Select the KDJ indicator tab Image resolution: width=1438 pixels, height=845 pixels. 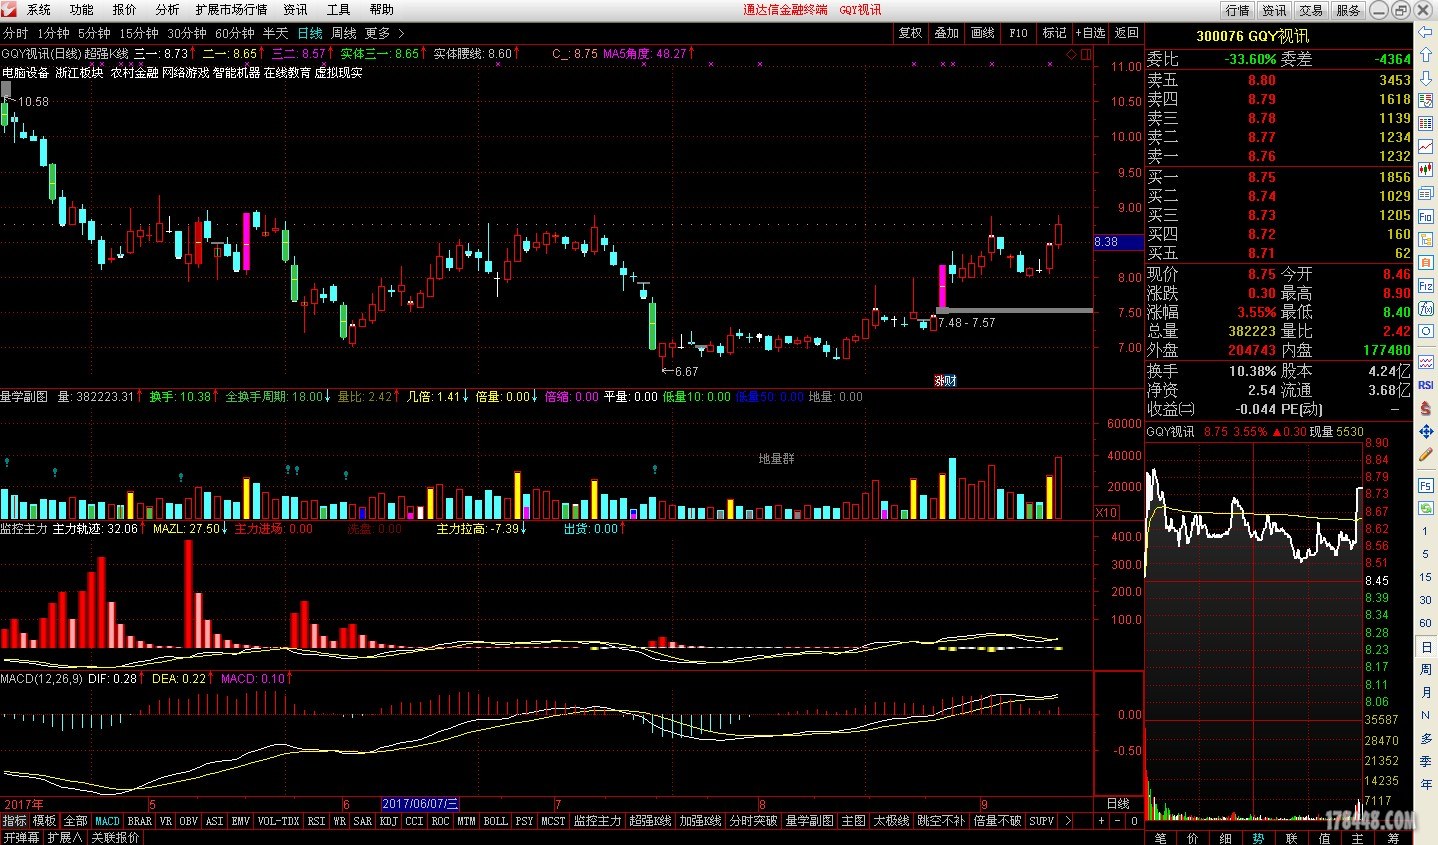(388, 821)
